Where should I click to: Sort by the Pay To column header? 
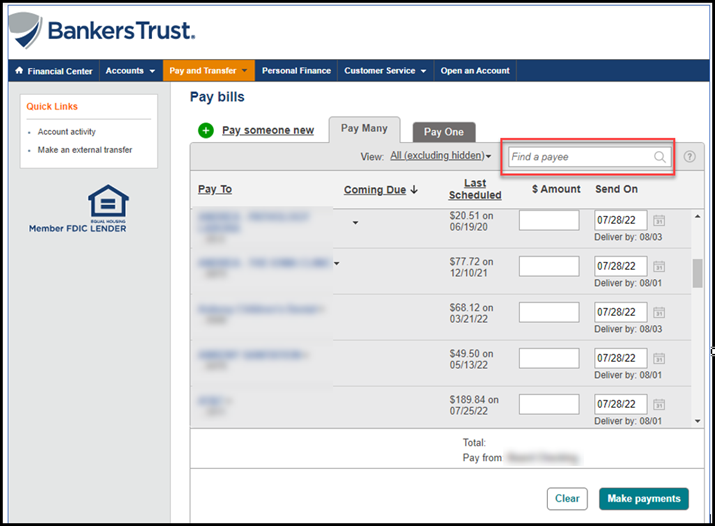tap(215, 189)
